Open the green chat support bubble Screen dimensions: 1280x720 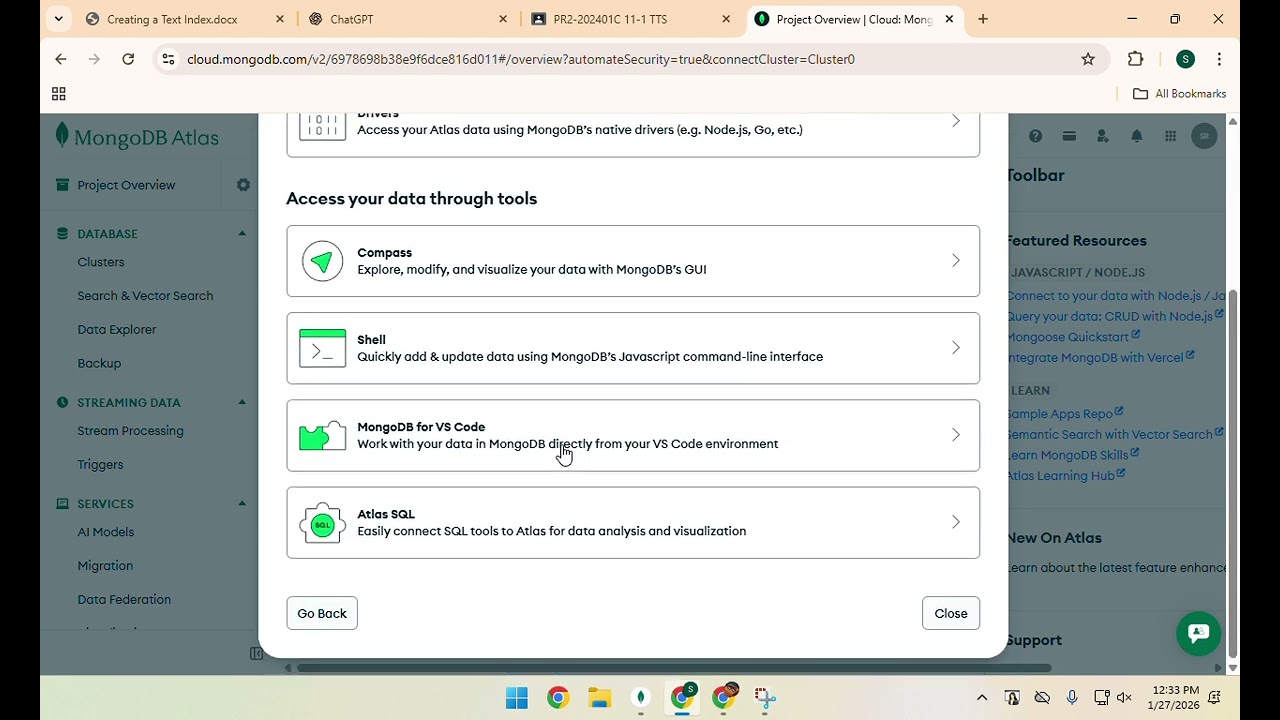pyautogui.click(x=1198, y=633)
